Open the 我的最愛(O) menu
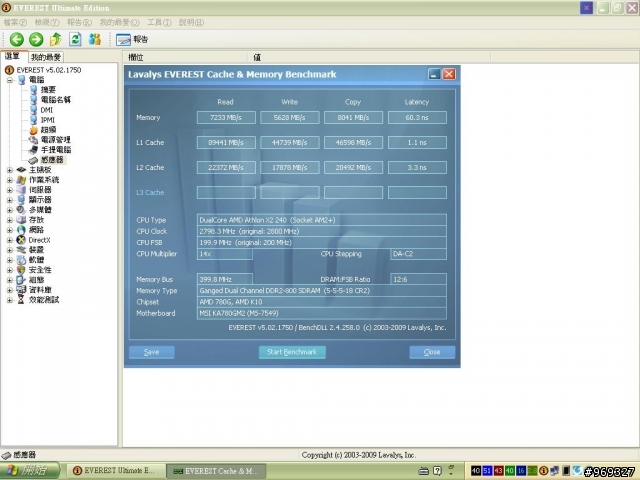640x480 pixels. (119, 22)
